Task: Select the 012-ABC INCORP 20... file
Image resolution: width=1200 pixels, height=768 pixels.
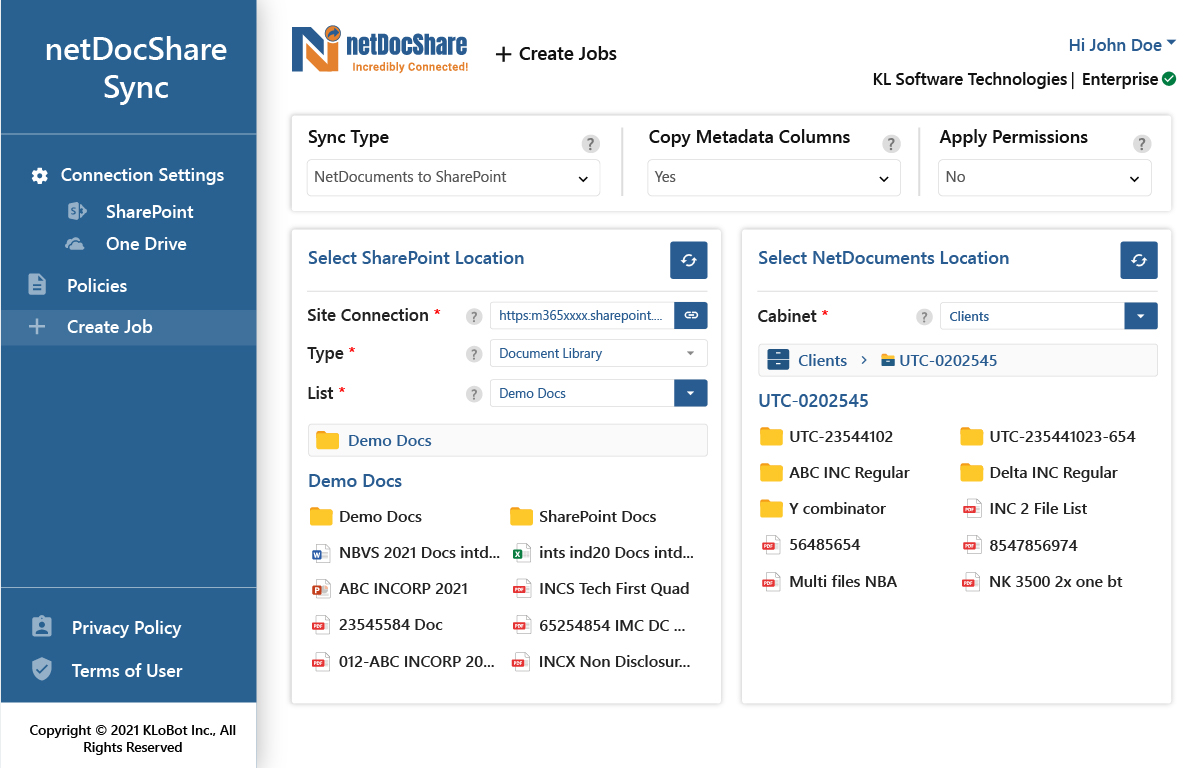Action: (403, 661)
